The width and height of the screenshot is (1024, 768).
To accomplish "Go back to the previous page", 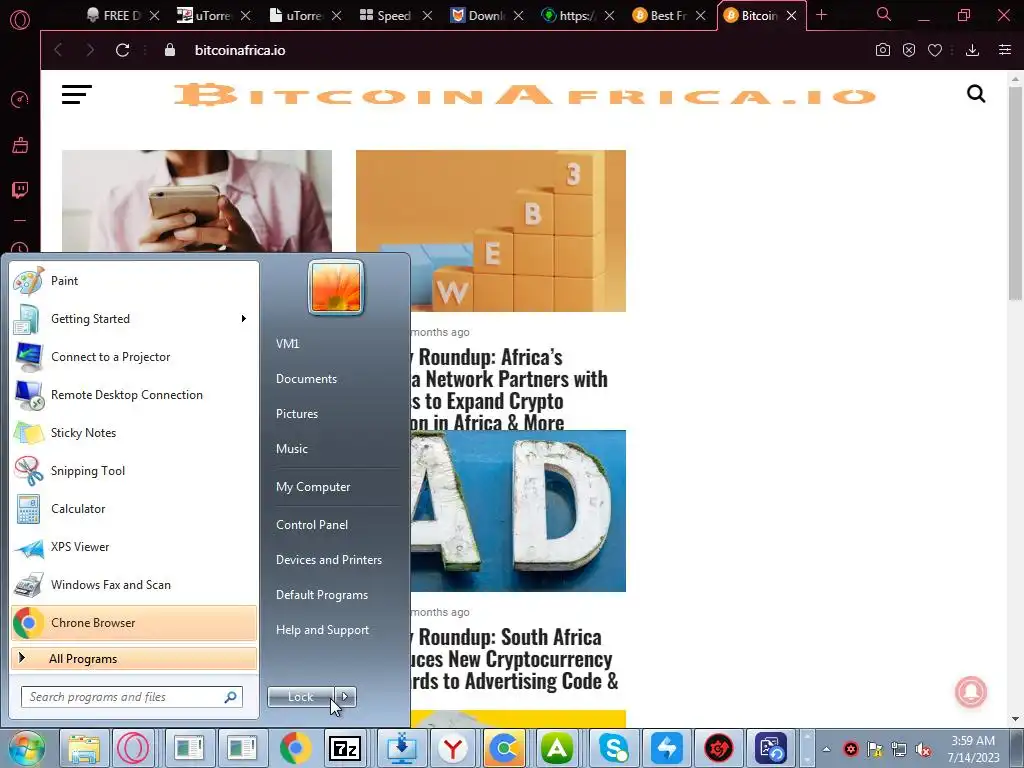I will click(x=58, y=50).
